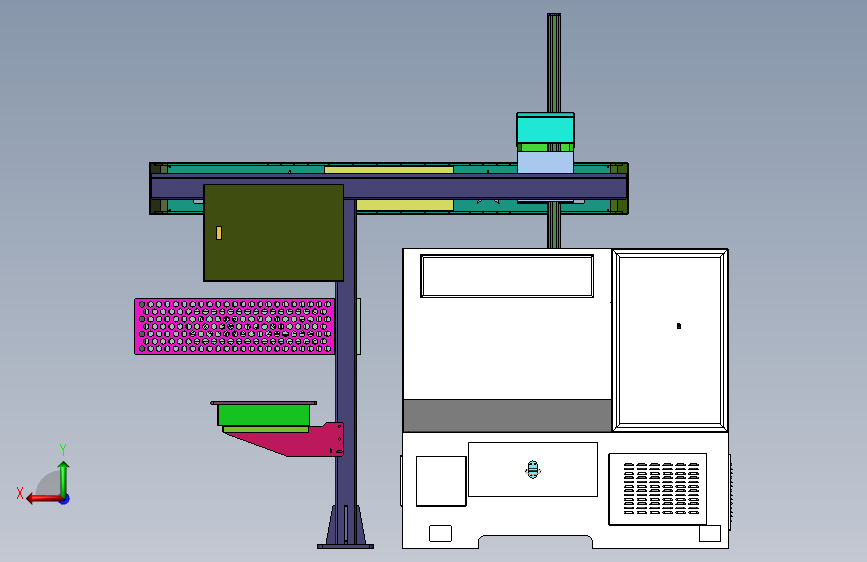Select the grey band on the machine

(x=508, y=415)
